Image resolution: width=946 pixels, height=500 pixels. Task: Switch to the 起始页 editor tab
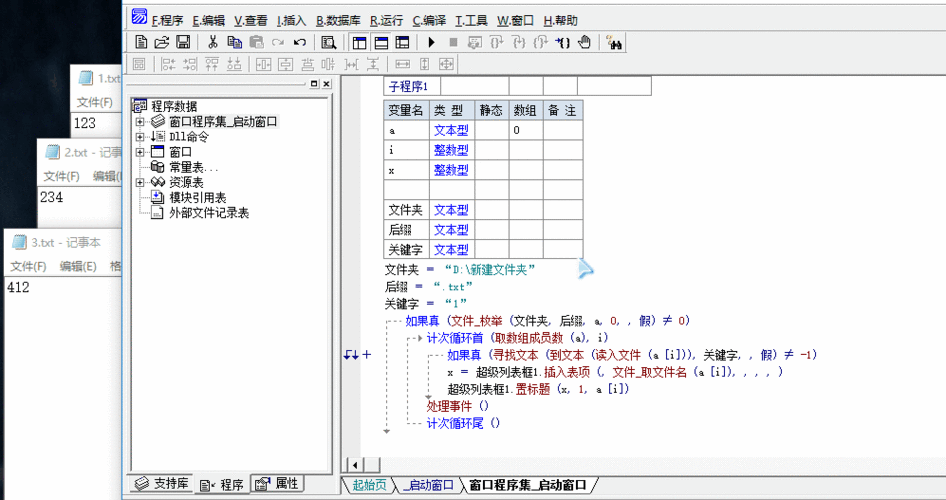[x=369, y=485]
